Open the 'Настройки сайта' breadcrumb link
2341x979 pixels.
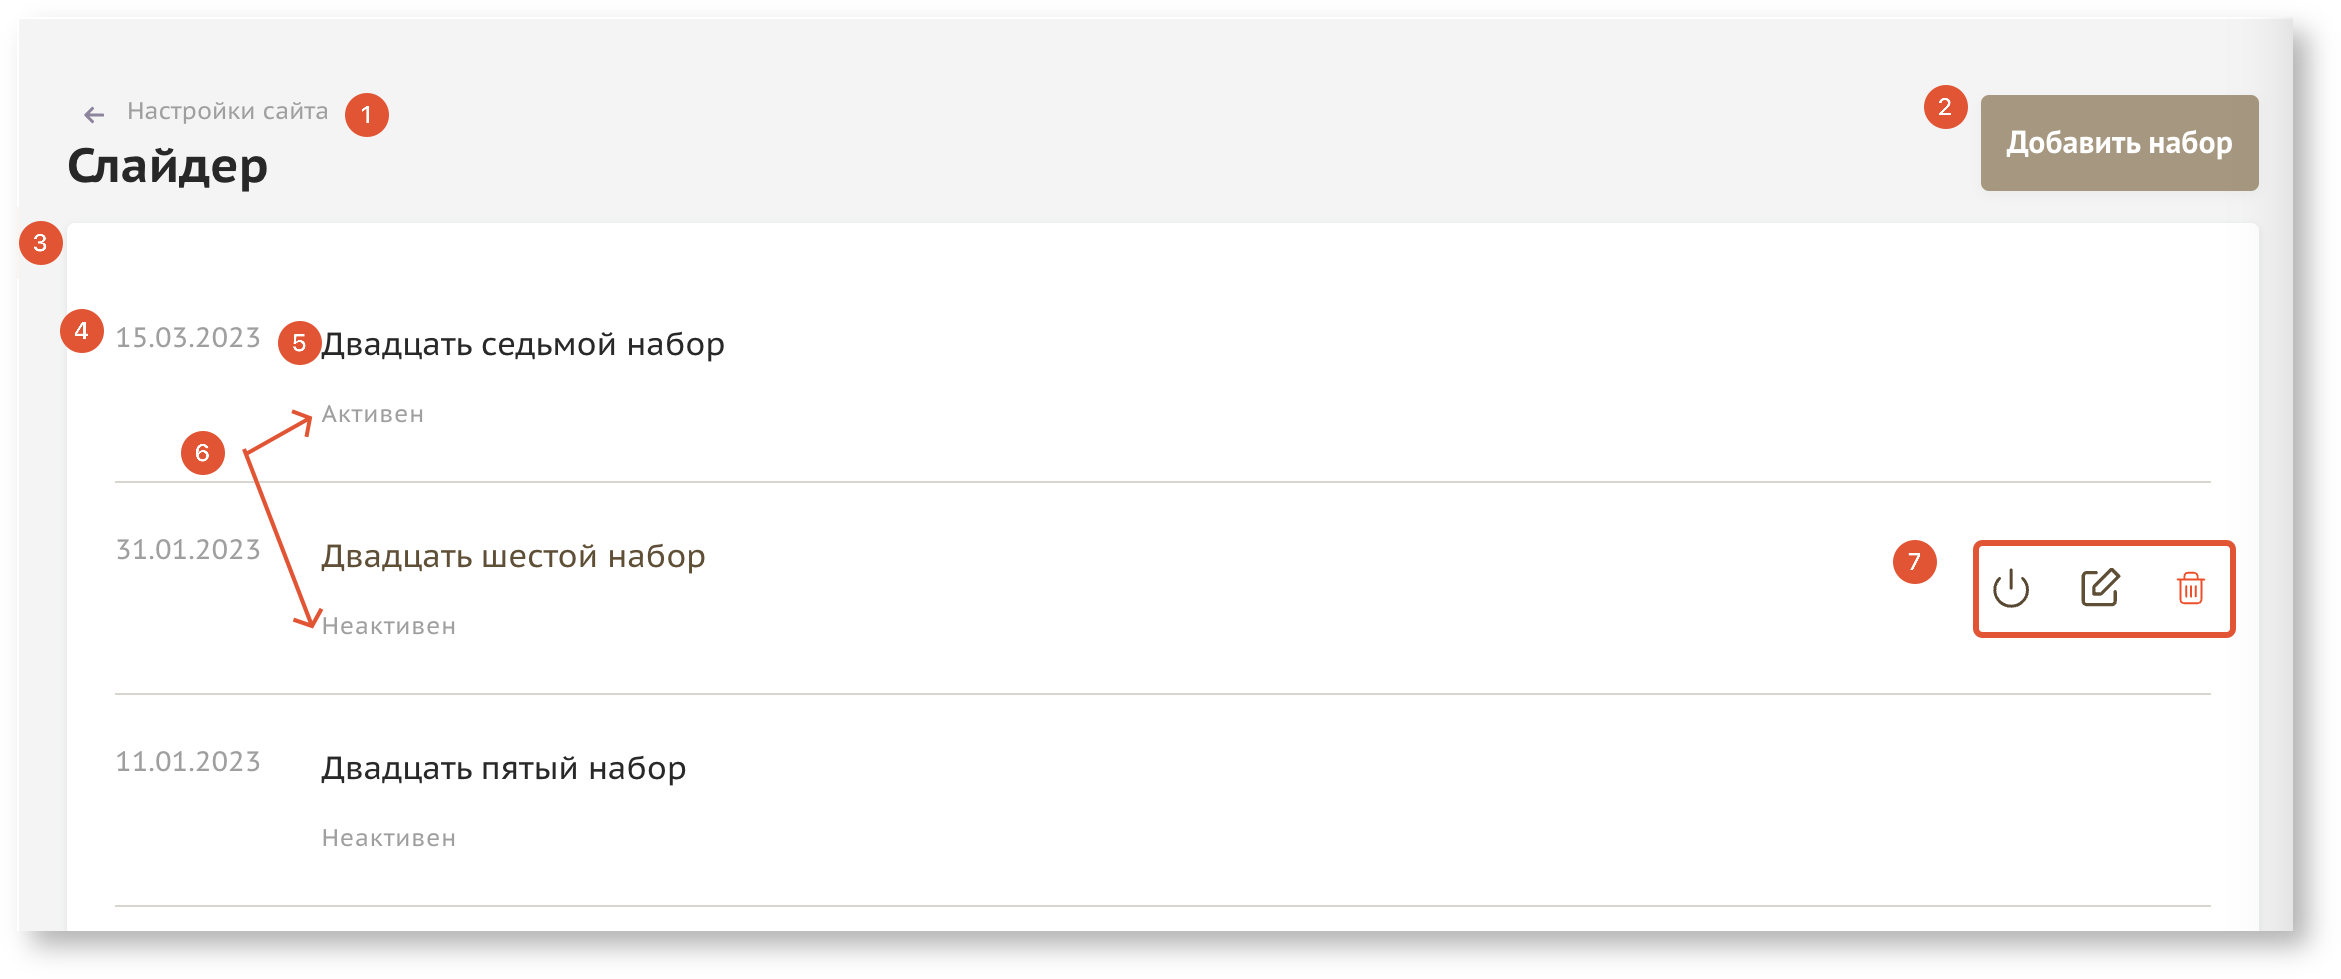click(227, 111)
